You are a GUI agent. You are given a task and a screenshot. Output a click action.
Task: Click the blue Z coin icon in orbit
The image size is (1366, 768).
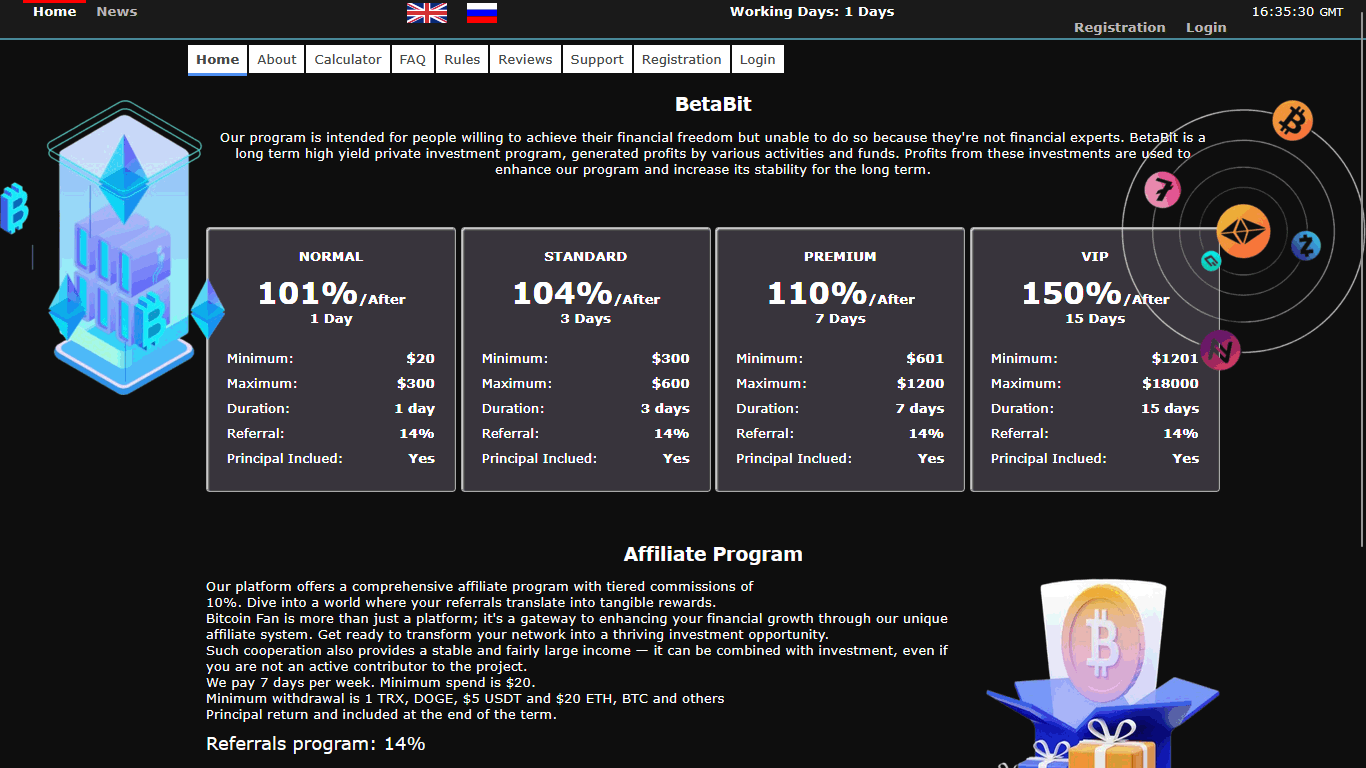pyautogui.click(x=1305, y=245)
